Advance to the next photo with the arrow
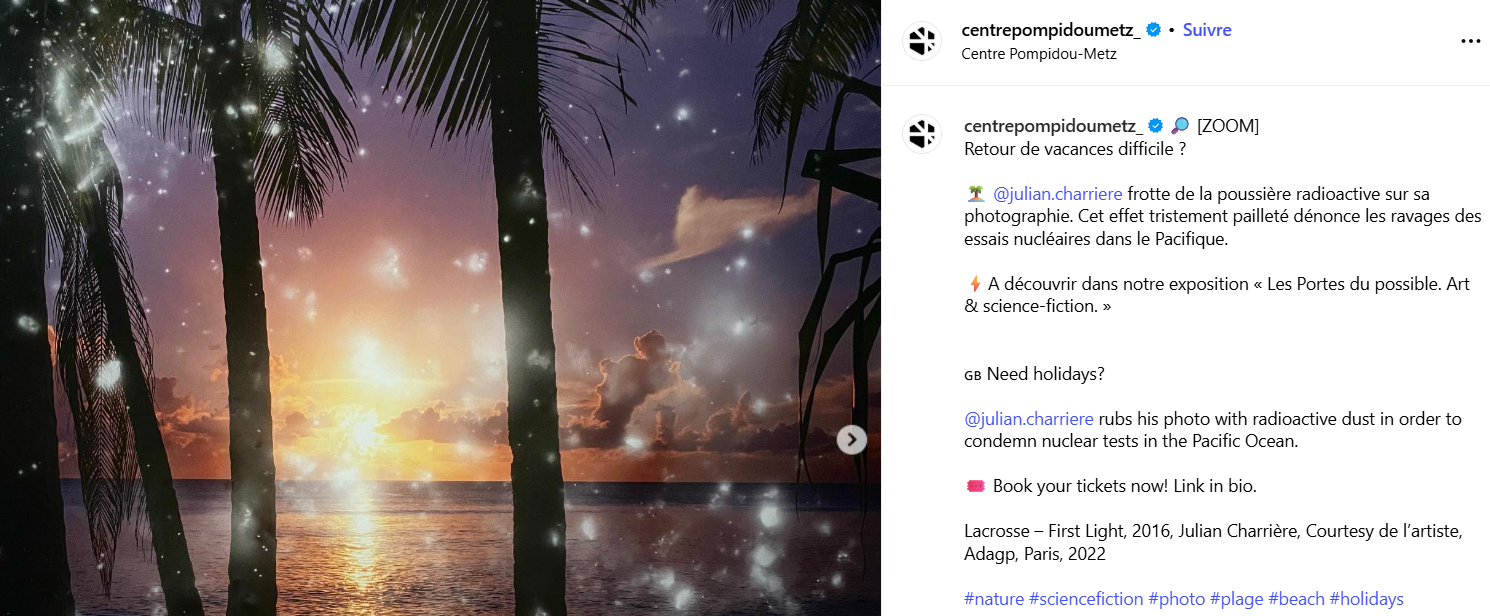 pyautogui.click(x=851, y=439)
